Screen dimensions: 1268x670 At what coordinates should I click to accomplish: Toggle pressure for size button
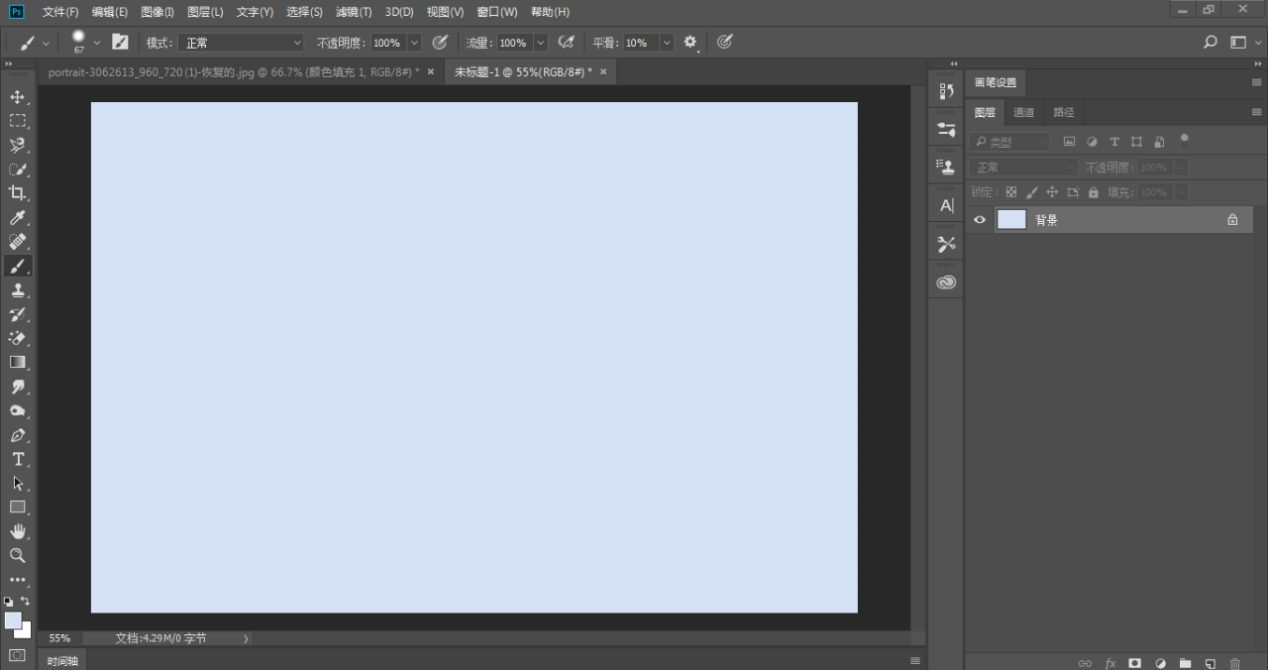[725, 42]
